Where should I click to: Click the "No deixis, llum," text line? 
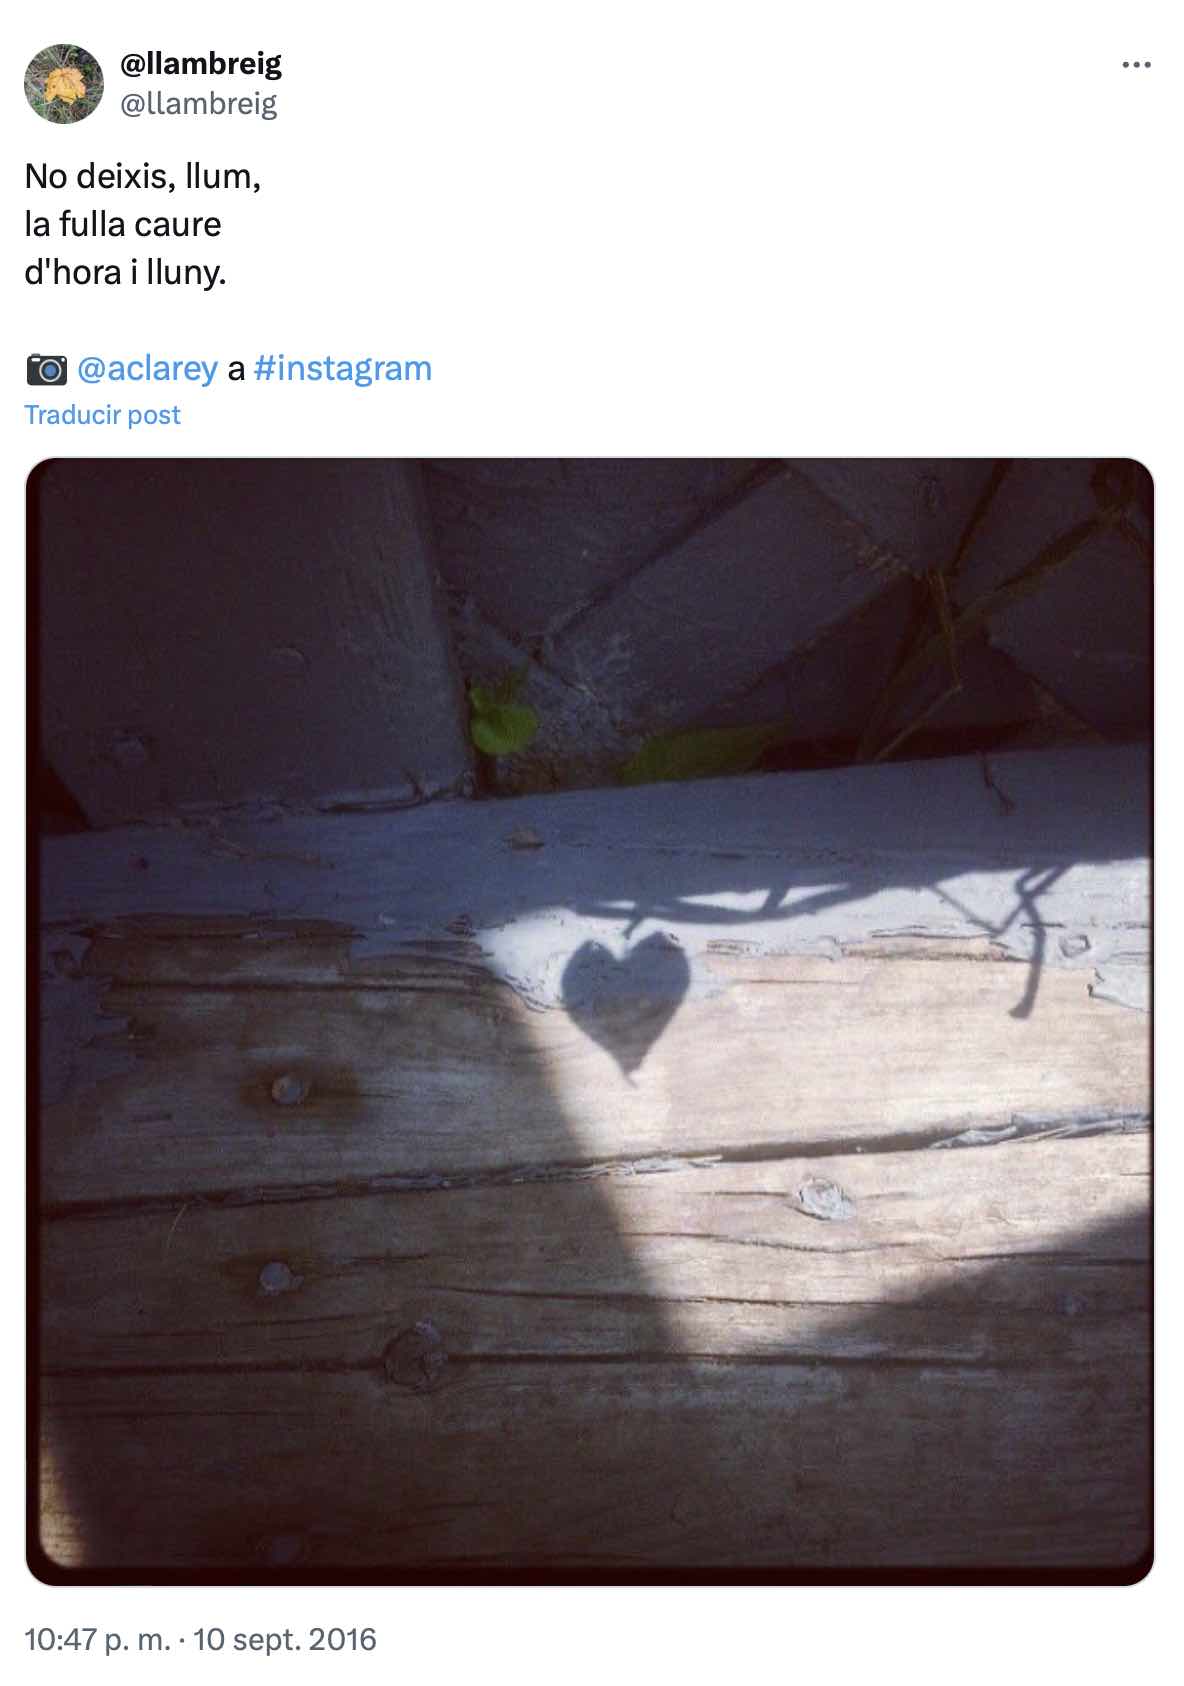click(142, 176)
